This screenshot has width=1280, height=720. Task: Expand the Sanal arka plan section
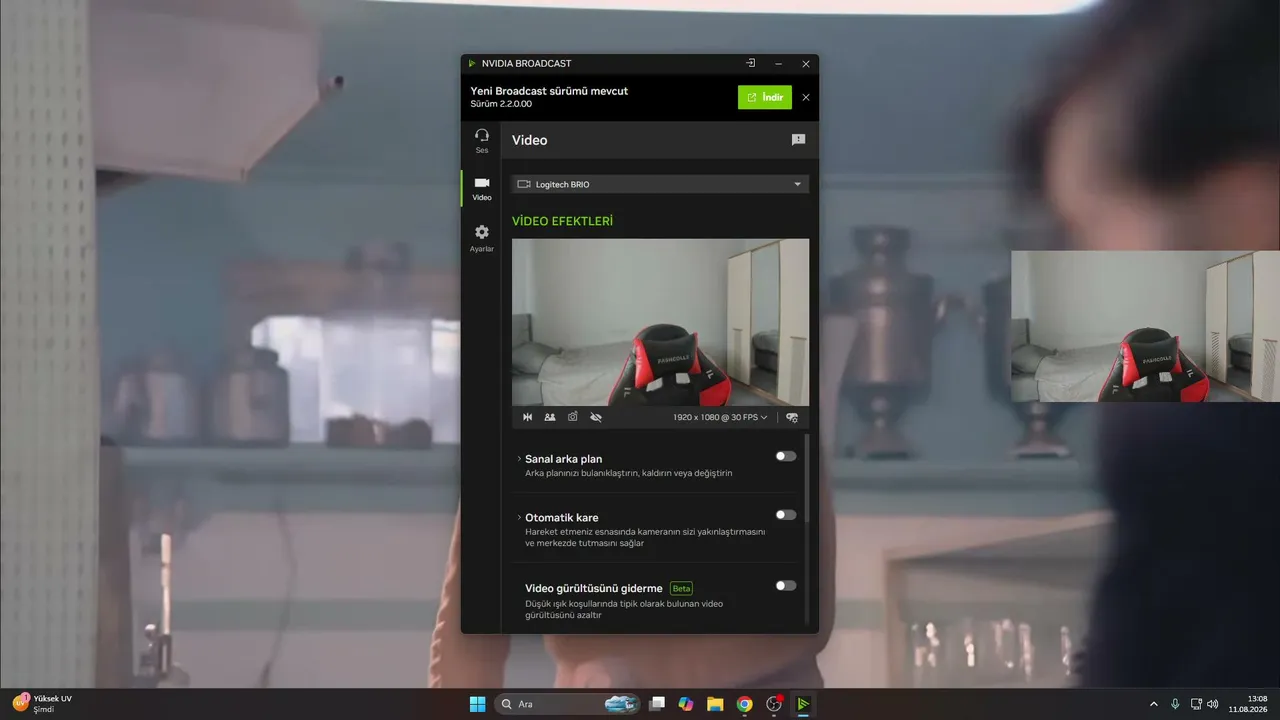[519, 459]
